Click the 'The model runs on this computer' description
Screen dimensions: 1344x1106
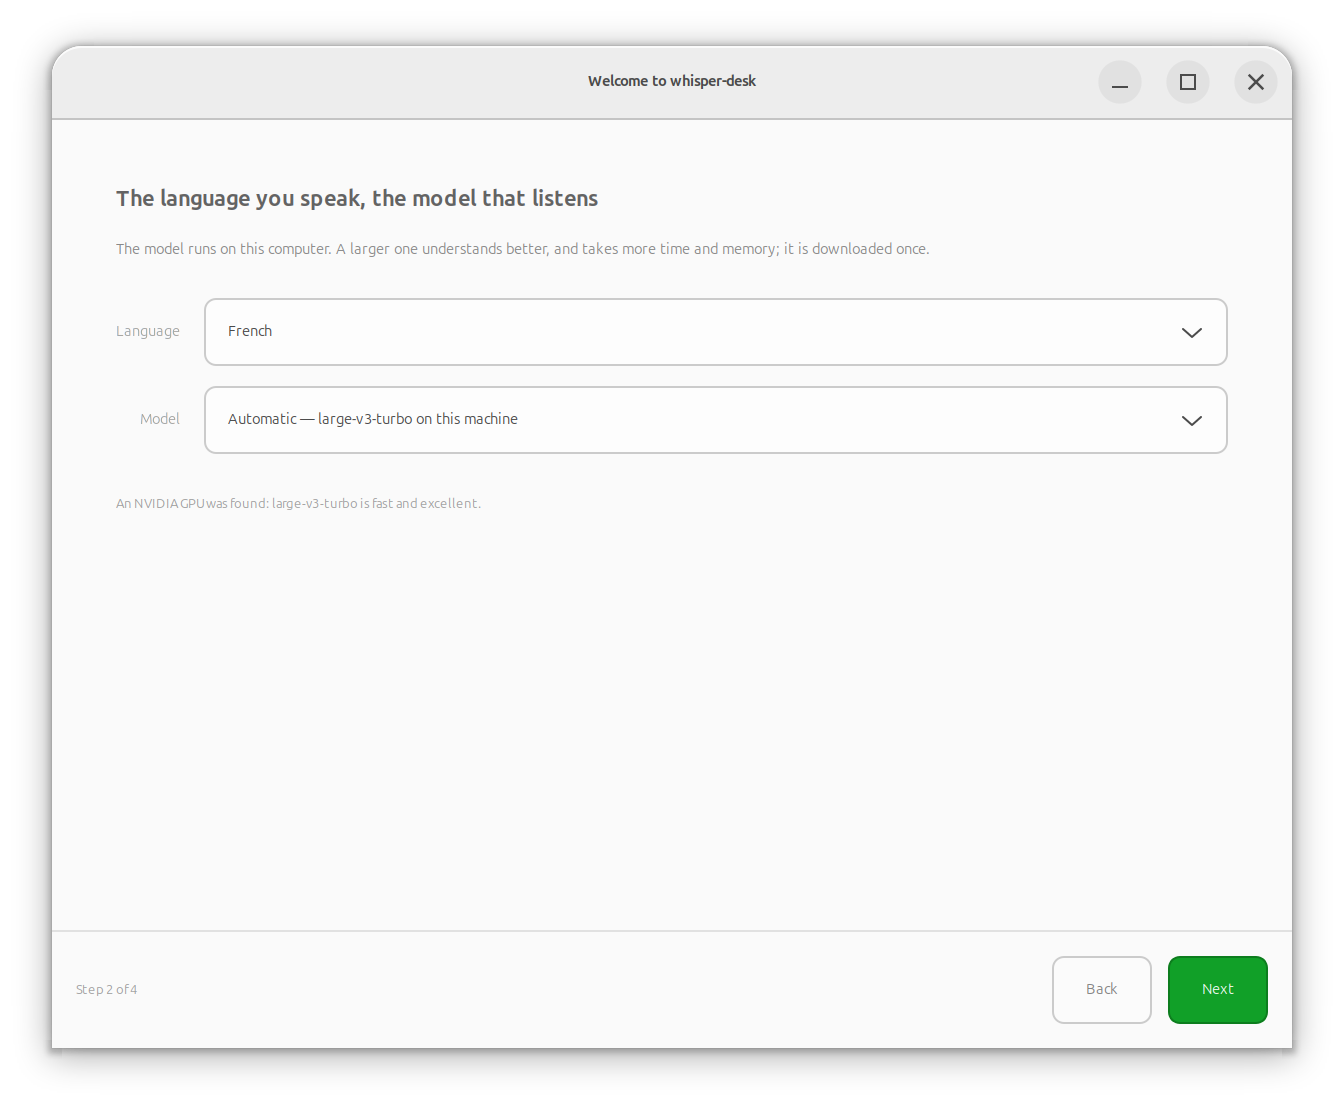coord(523,249)
